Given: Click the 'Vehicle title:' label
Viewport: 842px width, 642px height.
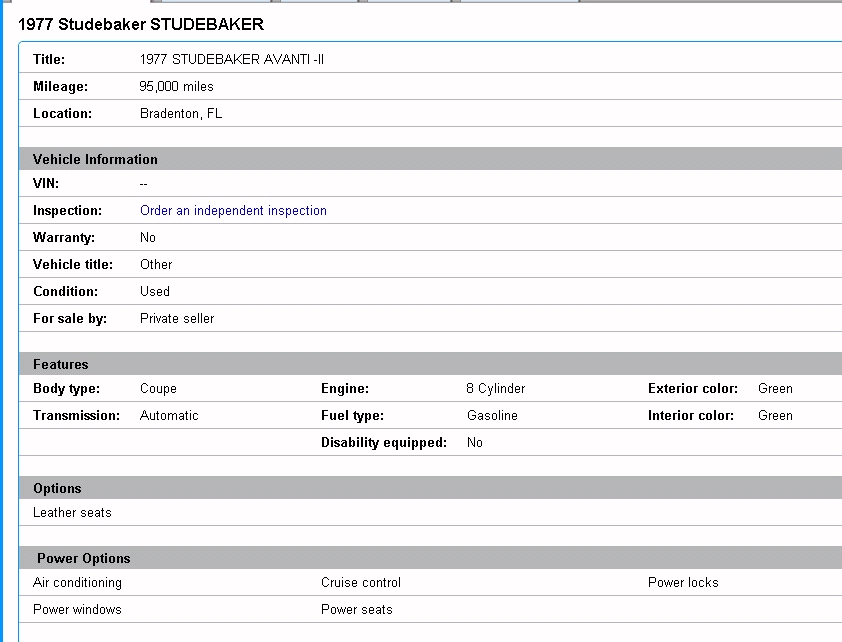Looking at the screenshot, I should tap(73, 264).
